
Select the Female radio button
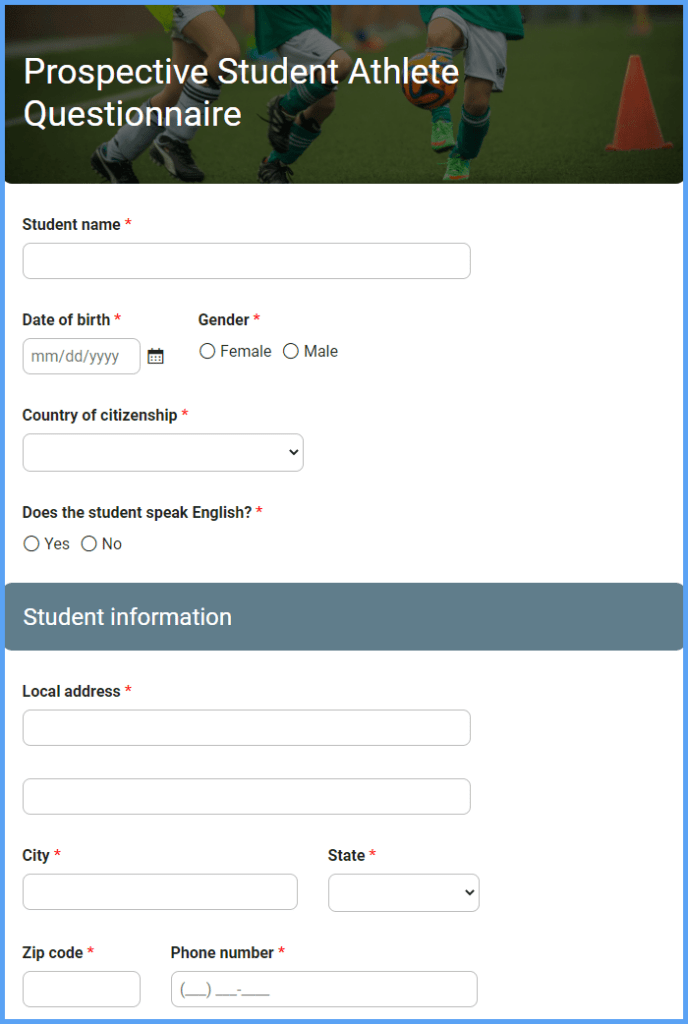[x=207, y=351]
